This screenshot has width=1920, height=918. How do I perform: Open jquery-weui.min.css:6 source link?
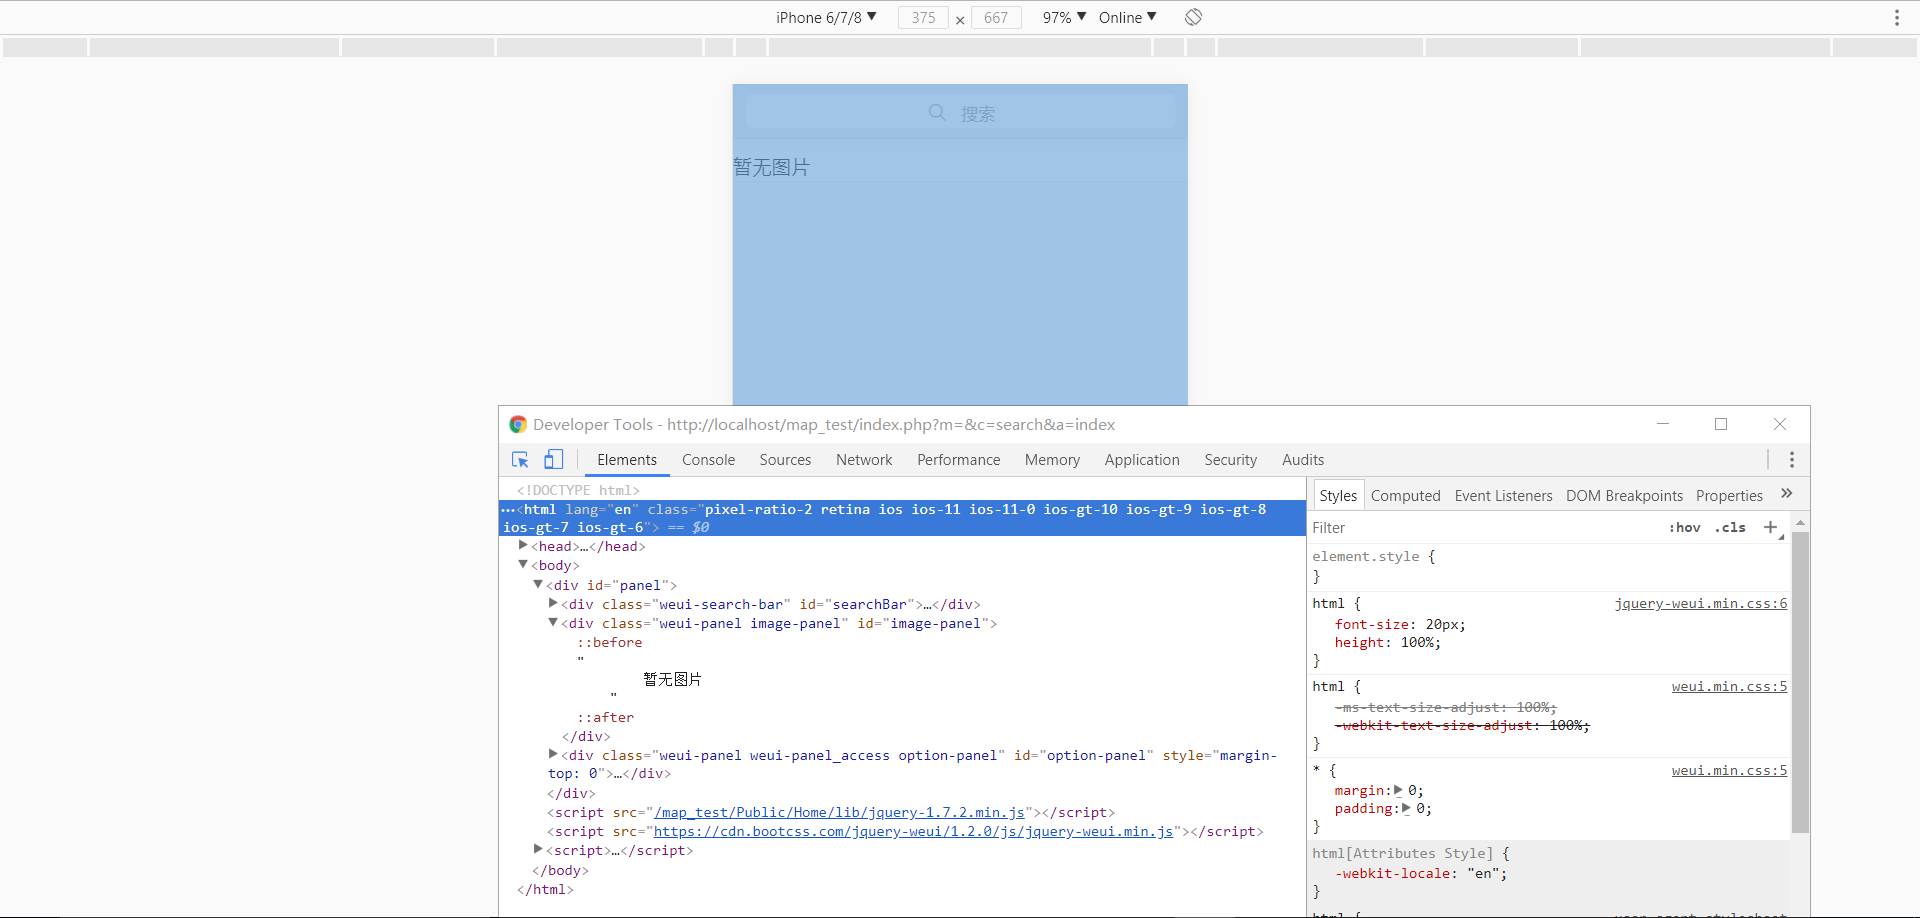tap(1700, 603)
